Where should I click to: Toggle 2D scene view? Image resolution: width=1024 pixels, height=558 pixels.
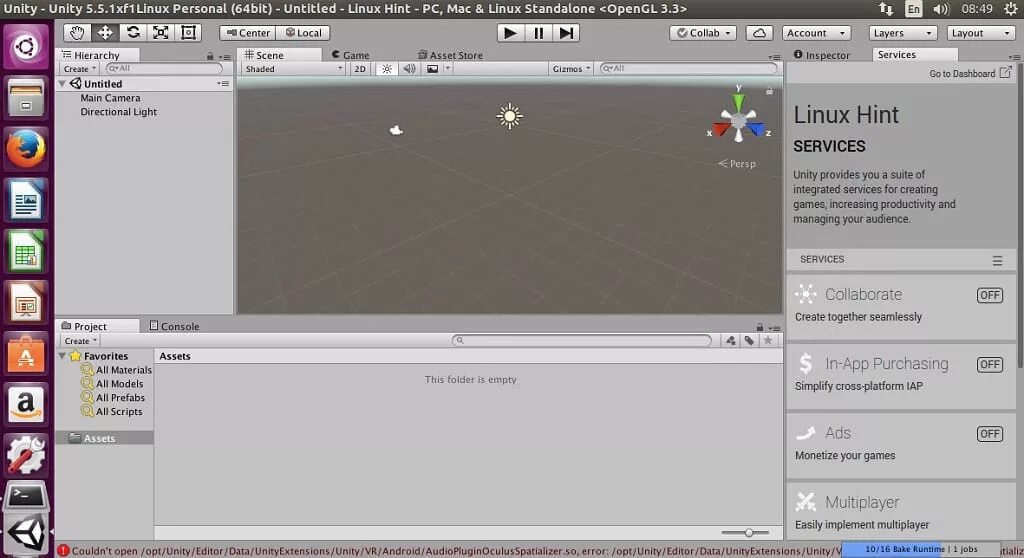(x=359, y=69)
